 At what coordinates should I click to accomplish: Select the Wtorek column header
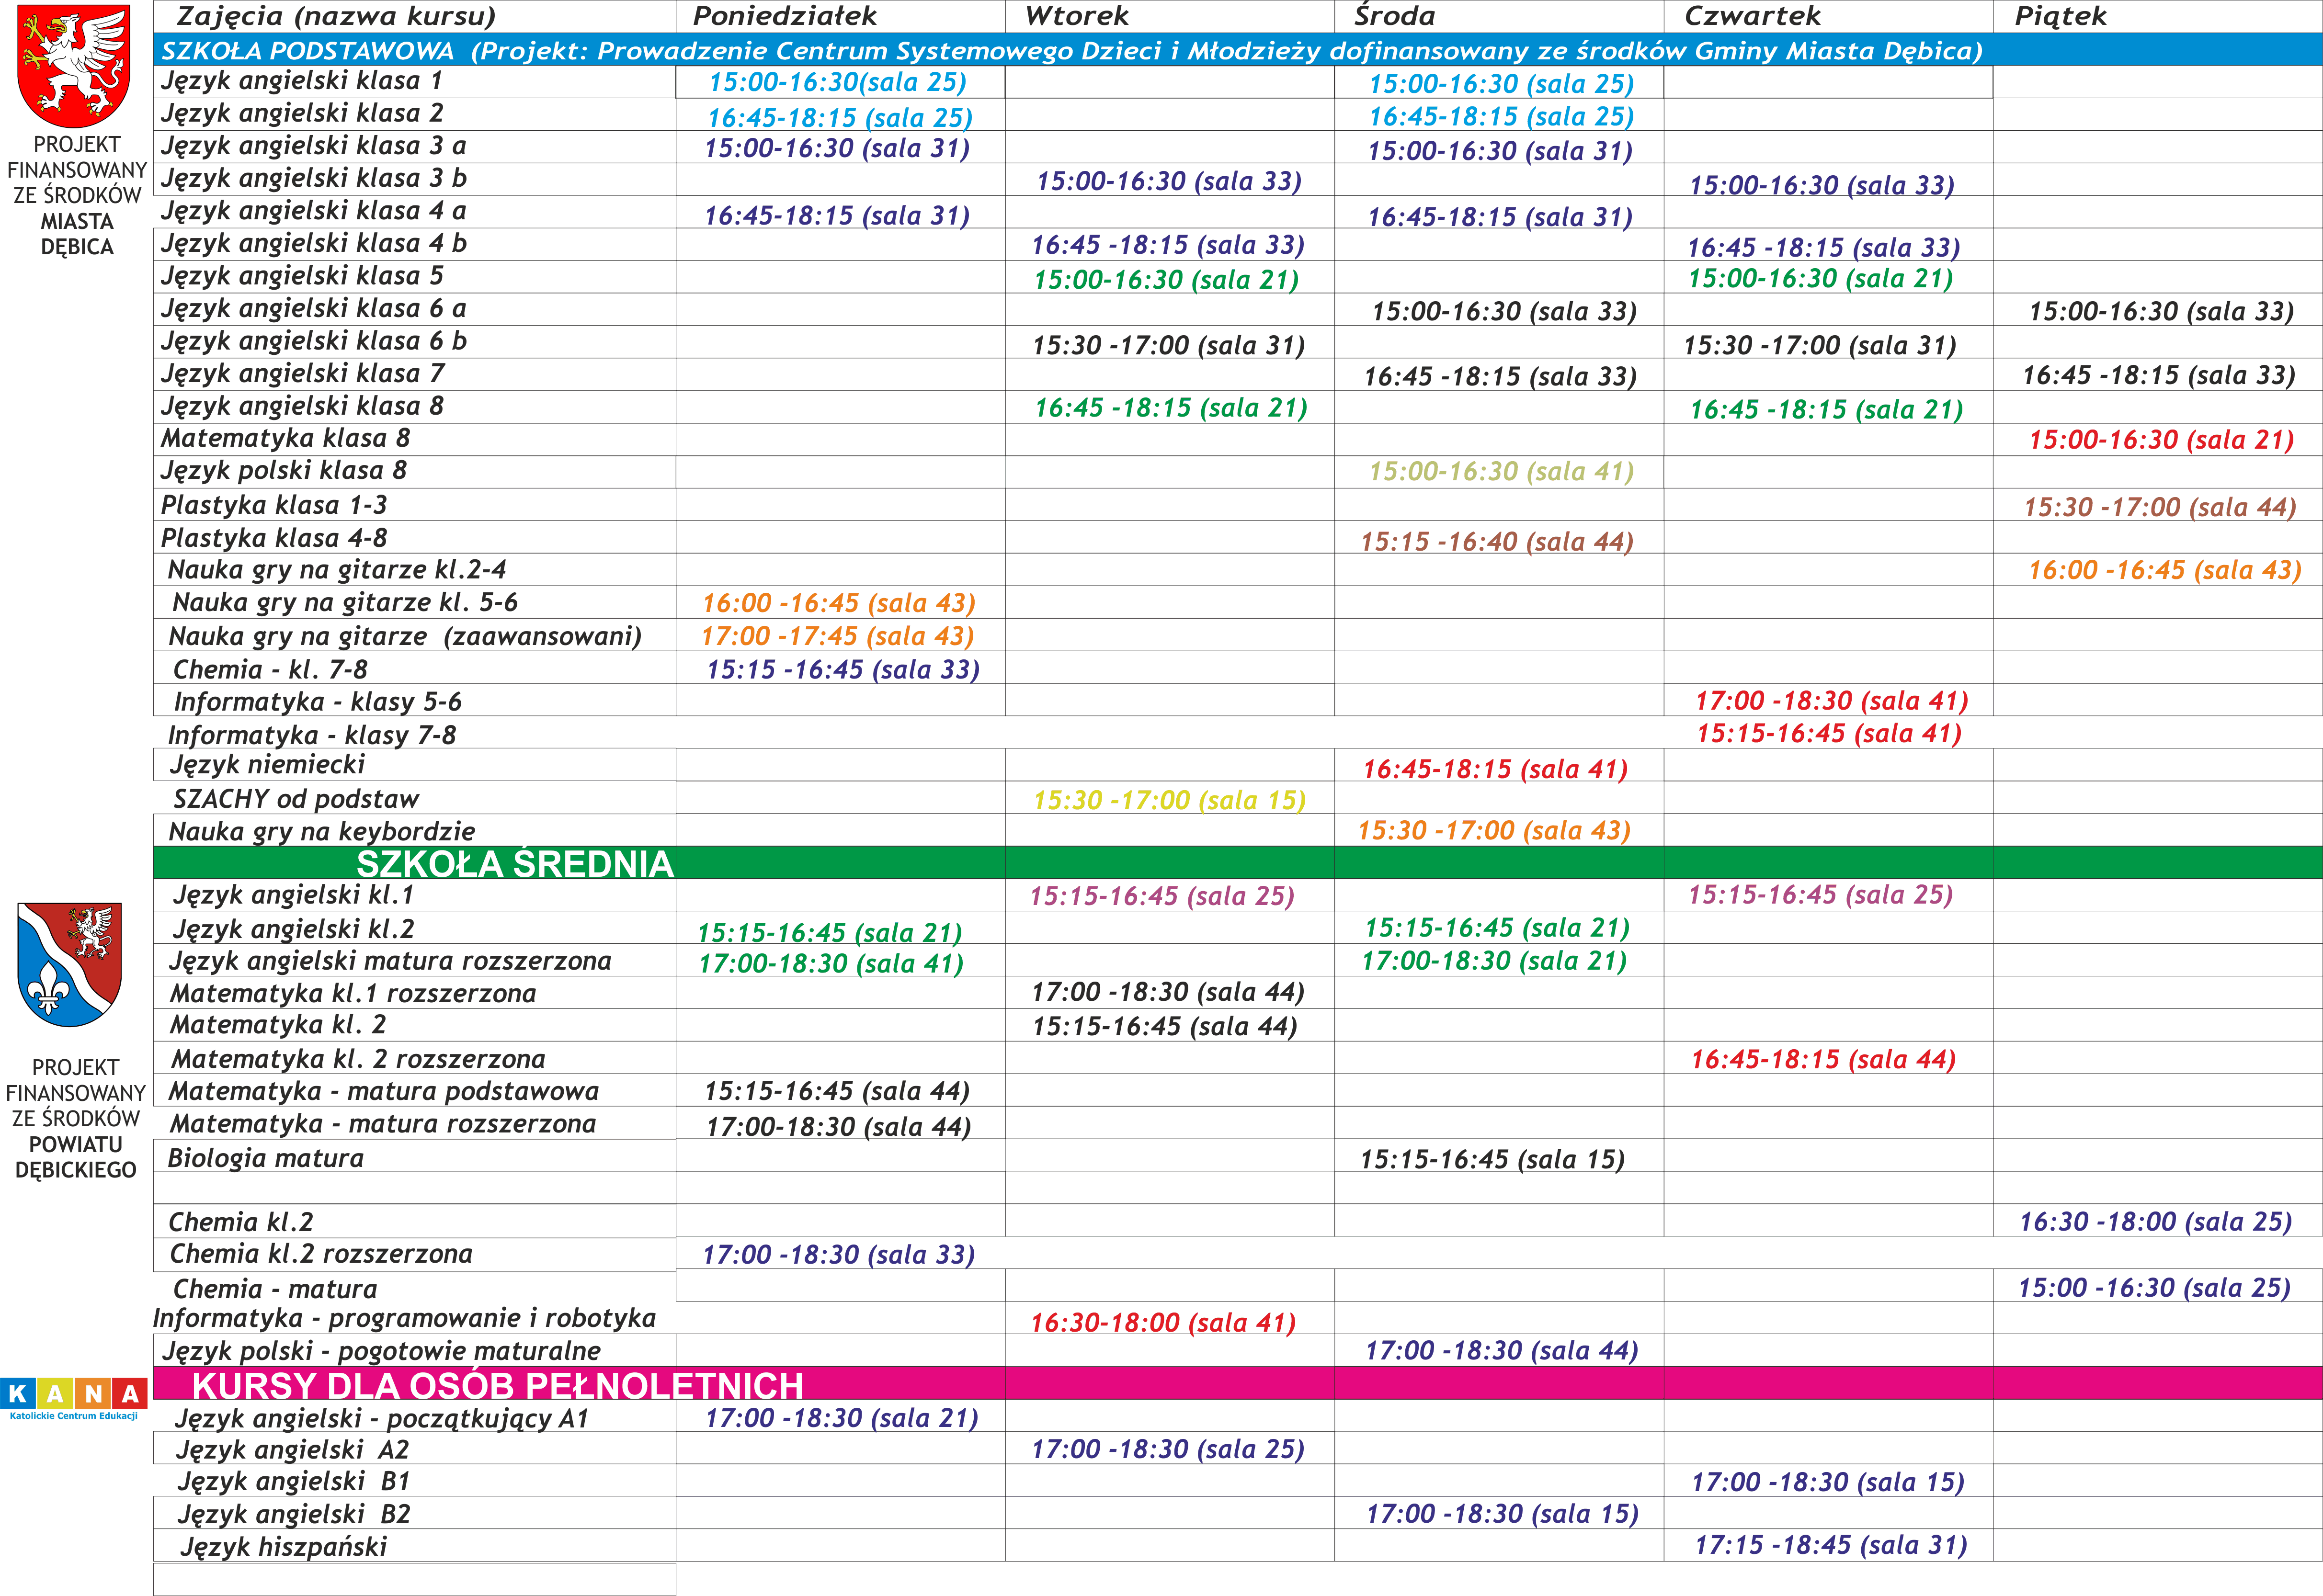(1077, 16)
